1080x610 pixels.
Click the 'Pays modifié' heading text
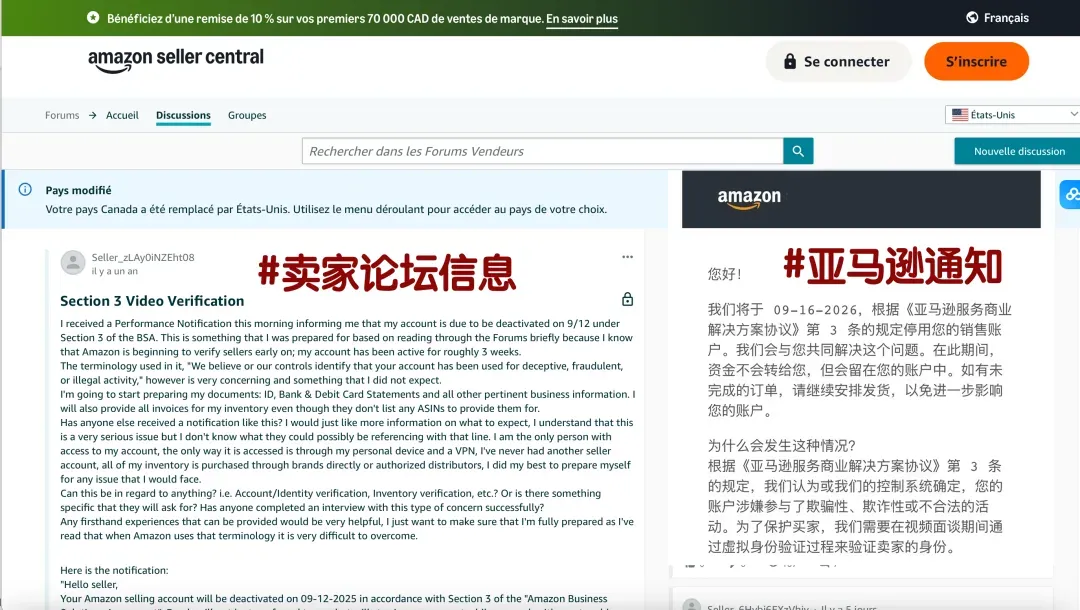click(79, 190)
